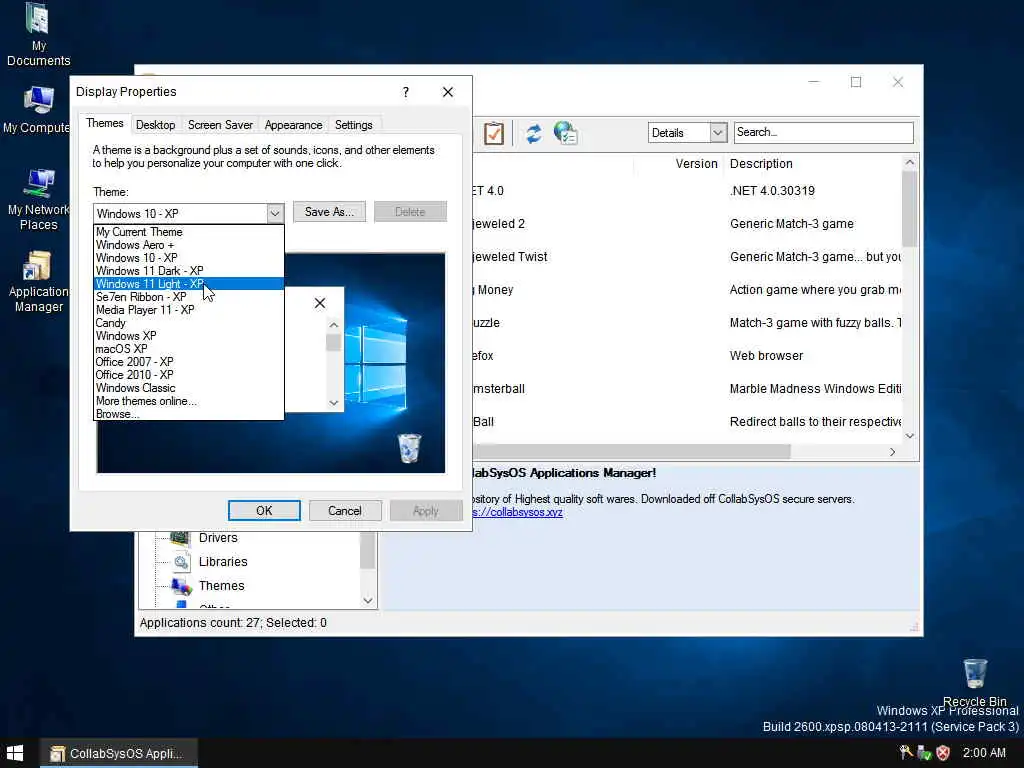Choose Candy theme

(x=189, y=323)
